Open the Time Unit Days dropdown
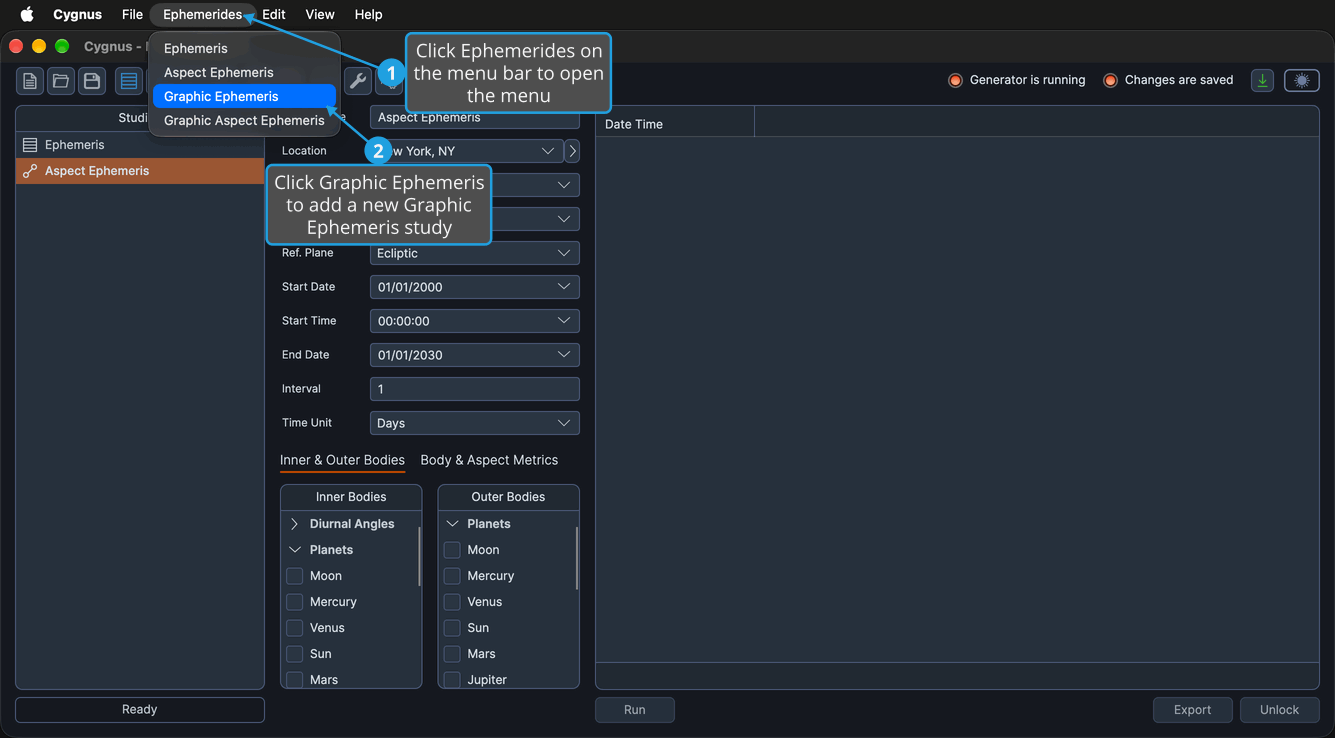This screenshot has width=1335, height=738. (x=475, y=423)
